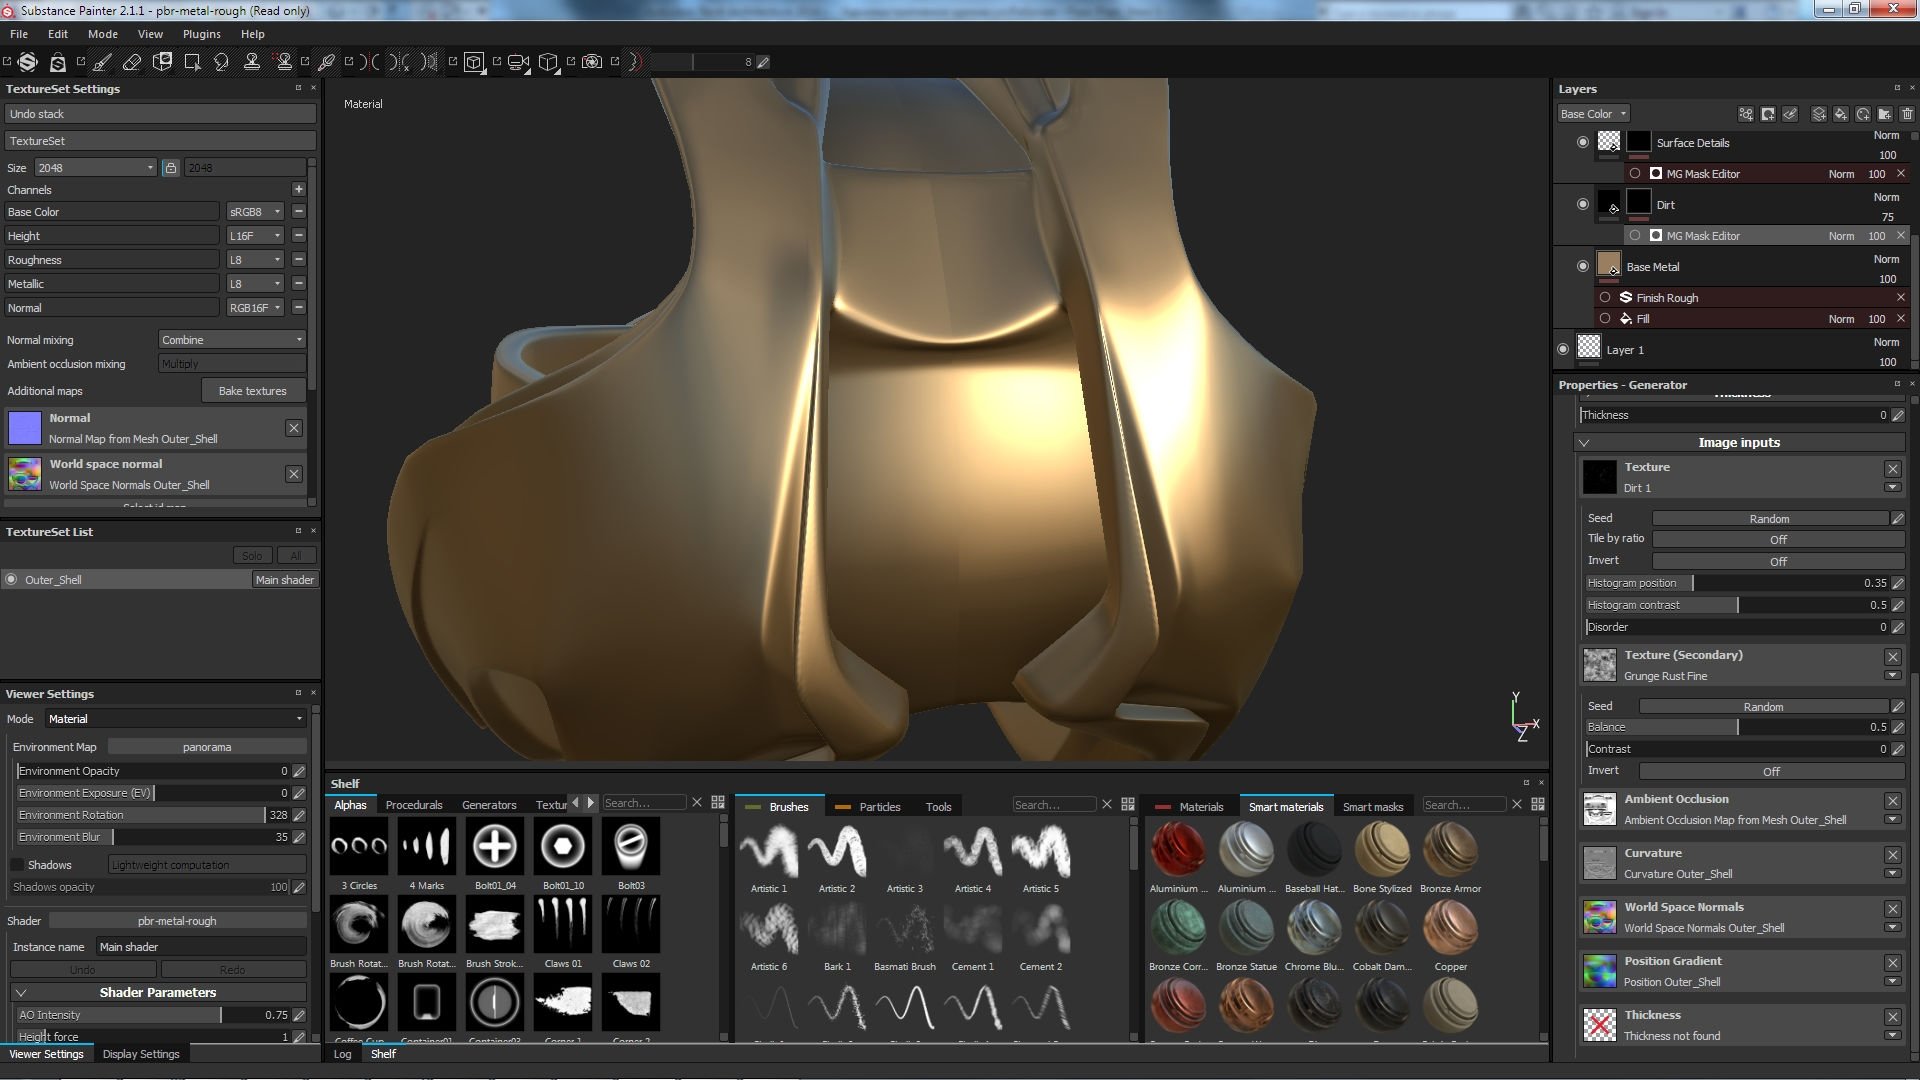Screen dimensions: 1920x1080
Task: Adjust the Environment Blur slider
Action: [153, 837]
